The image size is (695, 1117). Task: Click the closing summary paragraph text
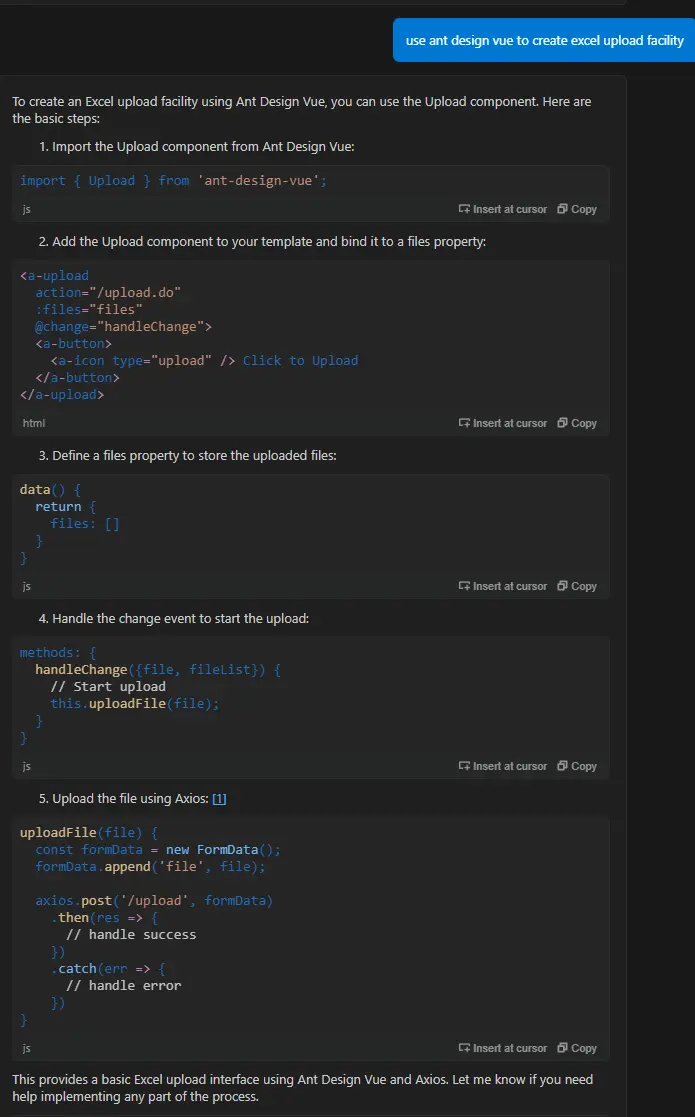(x=300, y=1088)
